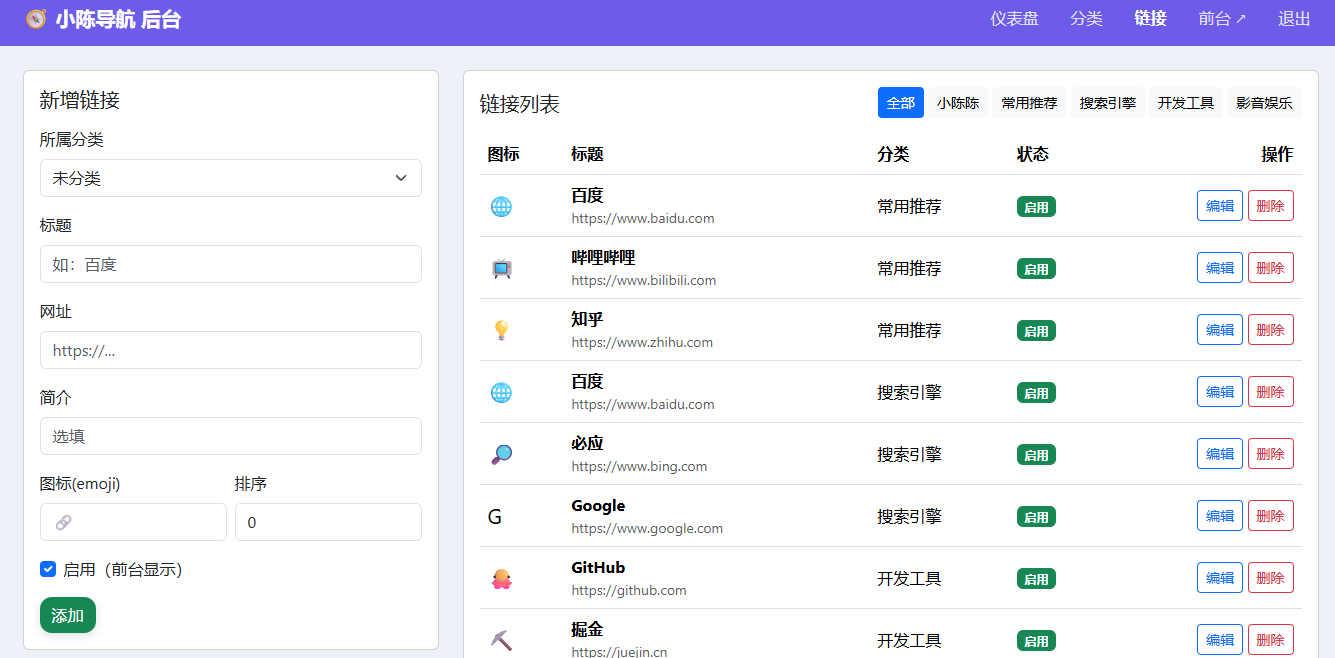Go to 分类 in top navigation
Viewport: 1335px width, 658px height.
coord(1086,19)
